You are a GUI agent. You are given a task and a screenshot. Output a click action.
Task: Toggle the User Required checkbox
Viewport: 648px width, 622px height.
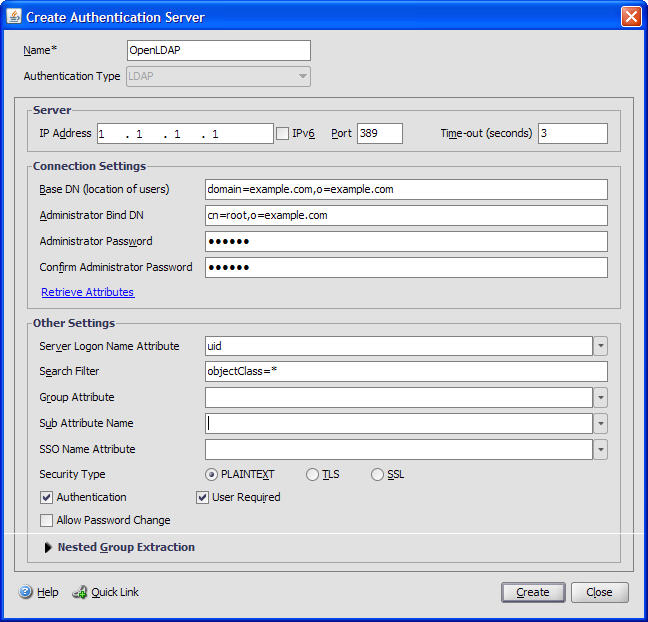pyautogui.click(x=202, y=497)
